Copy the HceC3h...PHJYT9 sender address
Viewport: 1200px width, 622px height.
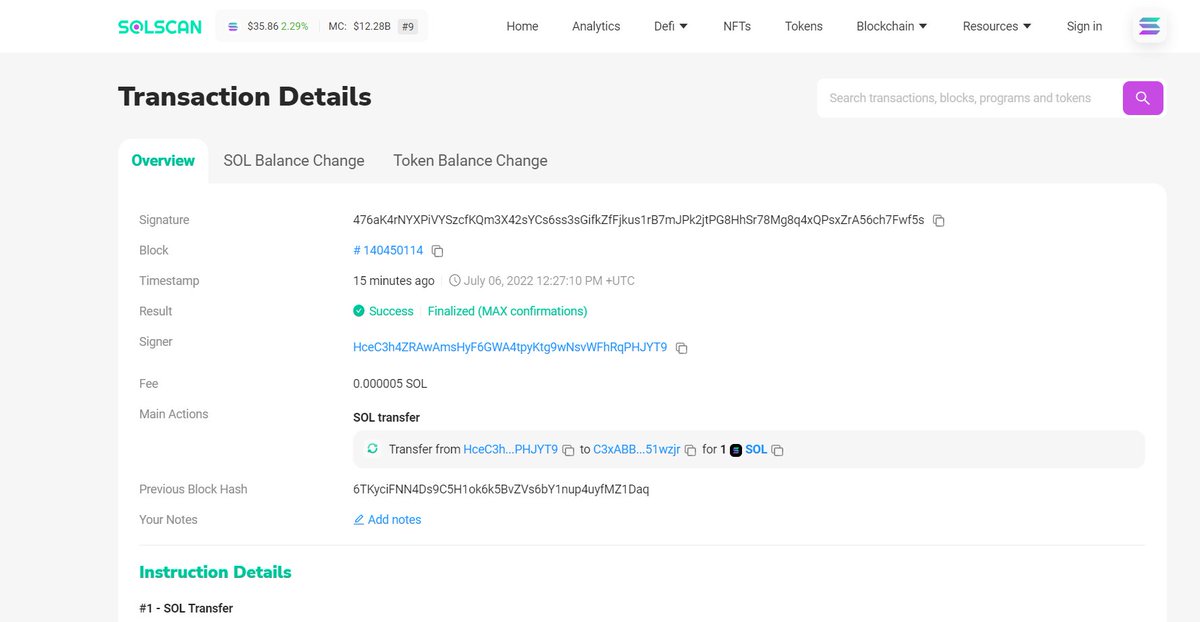(x=568, y=450)
